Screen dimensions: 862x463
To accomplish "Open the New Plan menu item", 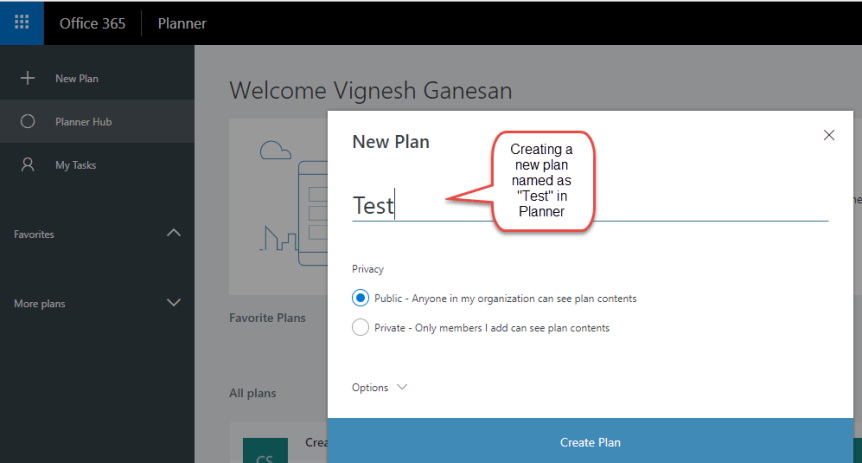I will (x=76, y=78).
